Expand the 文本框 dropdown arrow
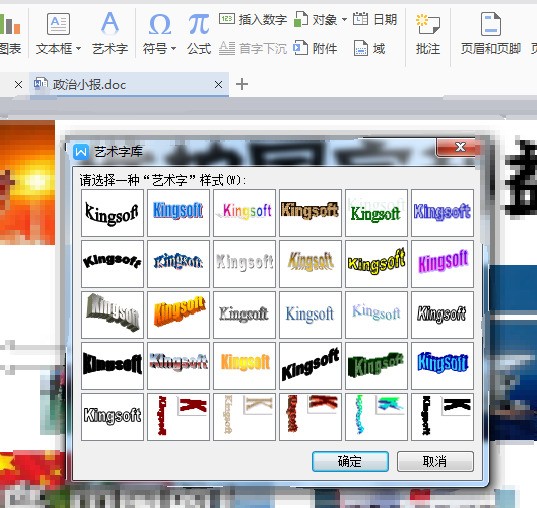Viewport: 537px width, 508px height. pyautogui.click(x=78, y=49)
